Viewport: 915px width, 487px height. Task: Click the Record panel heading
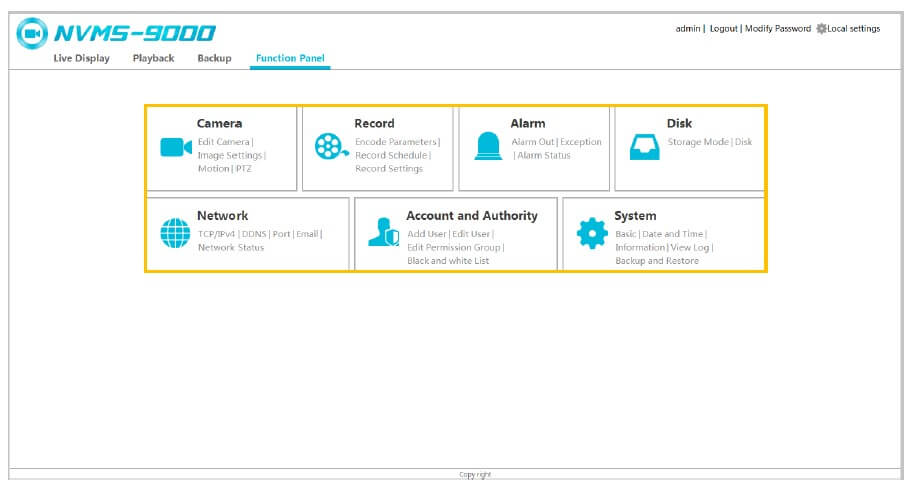point(375,124)
